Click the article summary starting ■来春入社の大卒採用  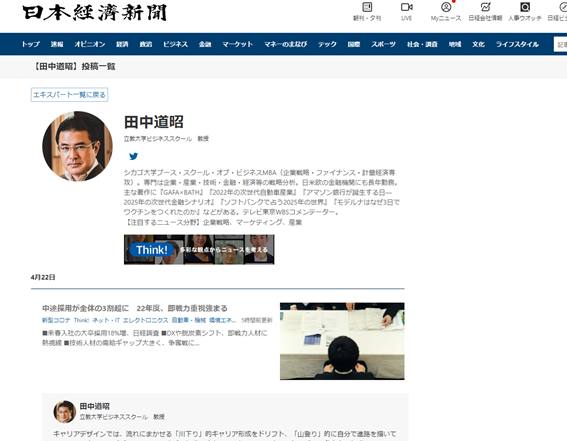(x=155, y=338)
